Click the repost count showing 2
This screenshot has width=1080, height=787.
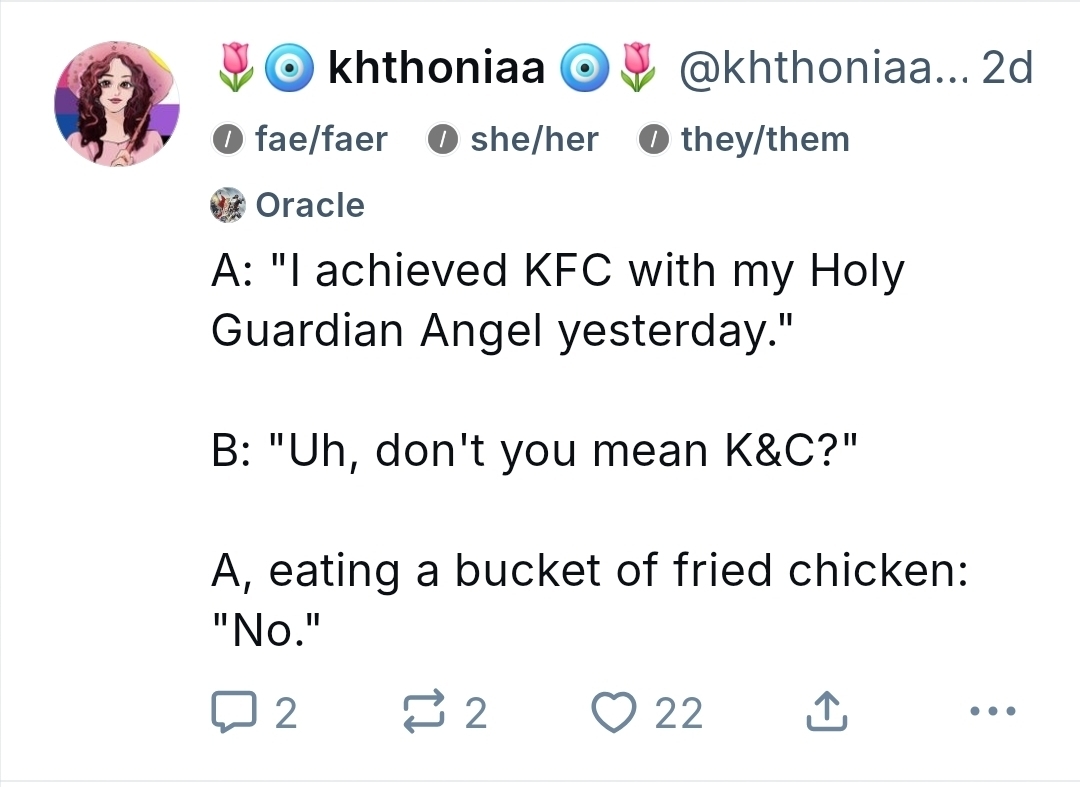click(x=476, y=714)
